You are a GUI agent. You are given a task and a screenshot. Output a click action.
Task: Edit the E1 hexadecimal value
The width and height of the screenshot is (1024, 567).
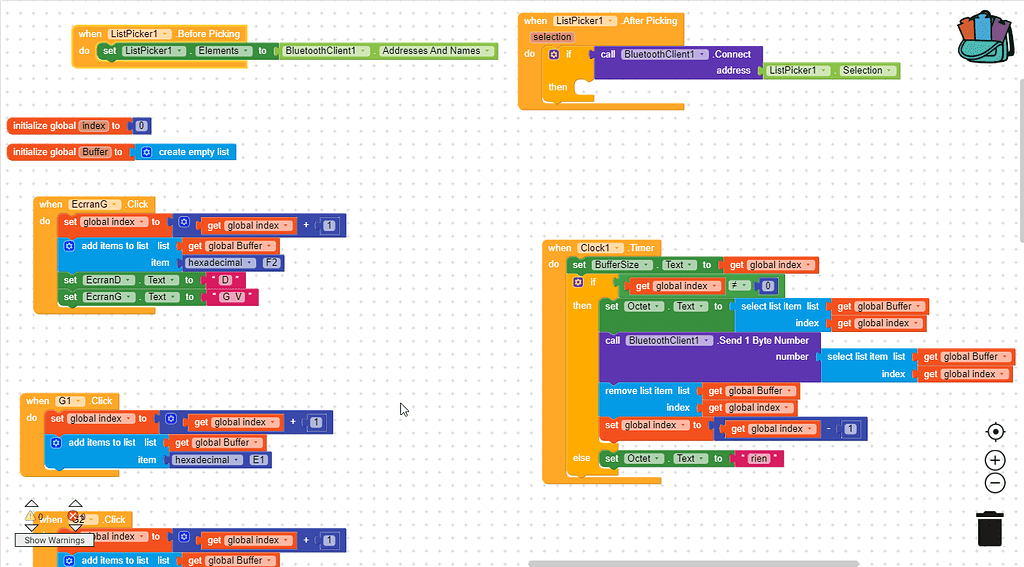tap(259, 460)
